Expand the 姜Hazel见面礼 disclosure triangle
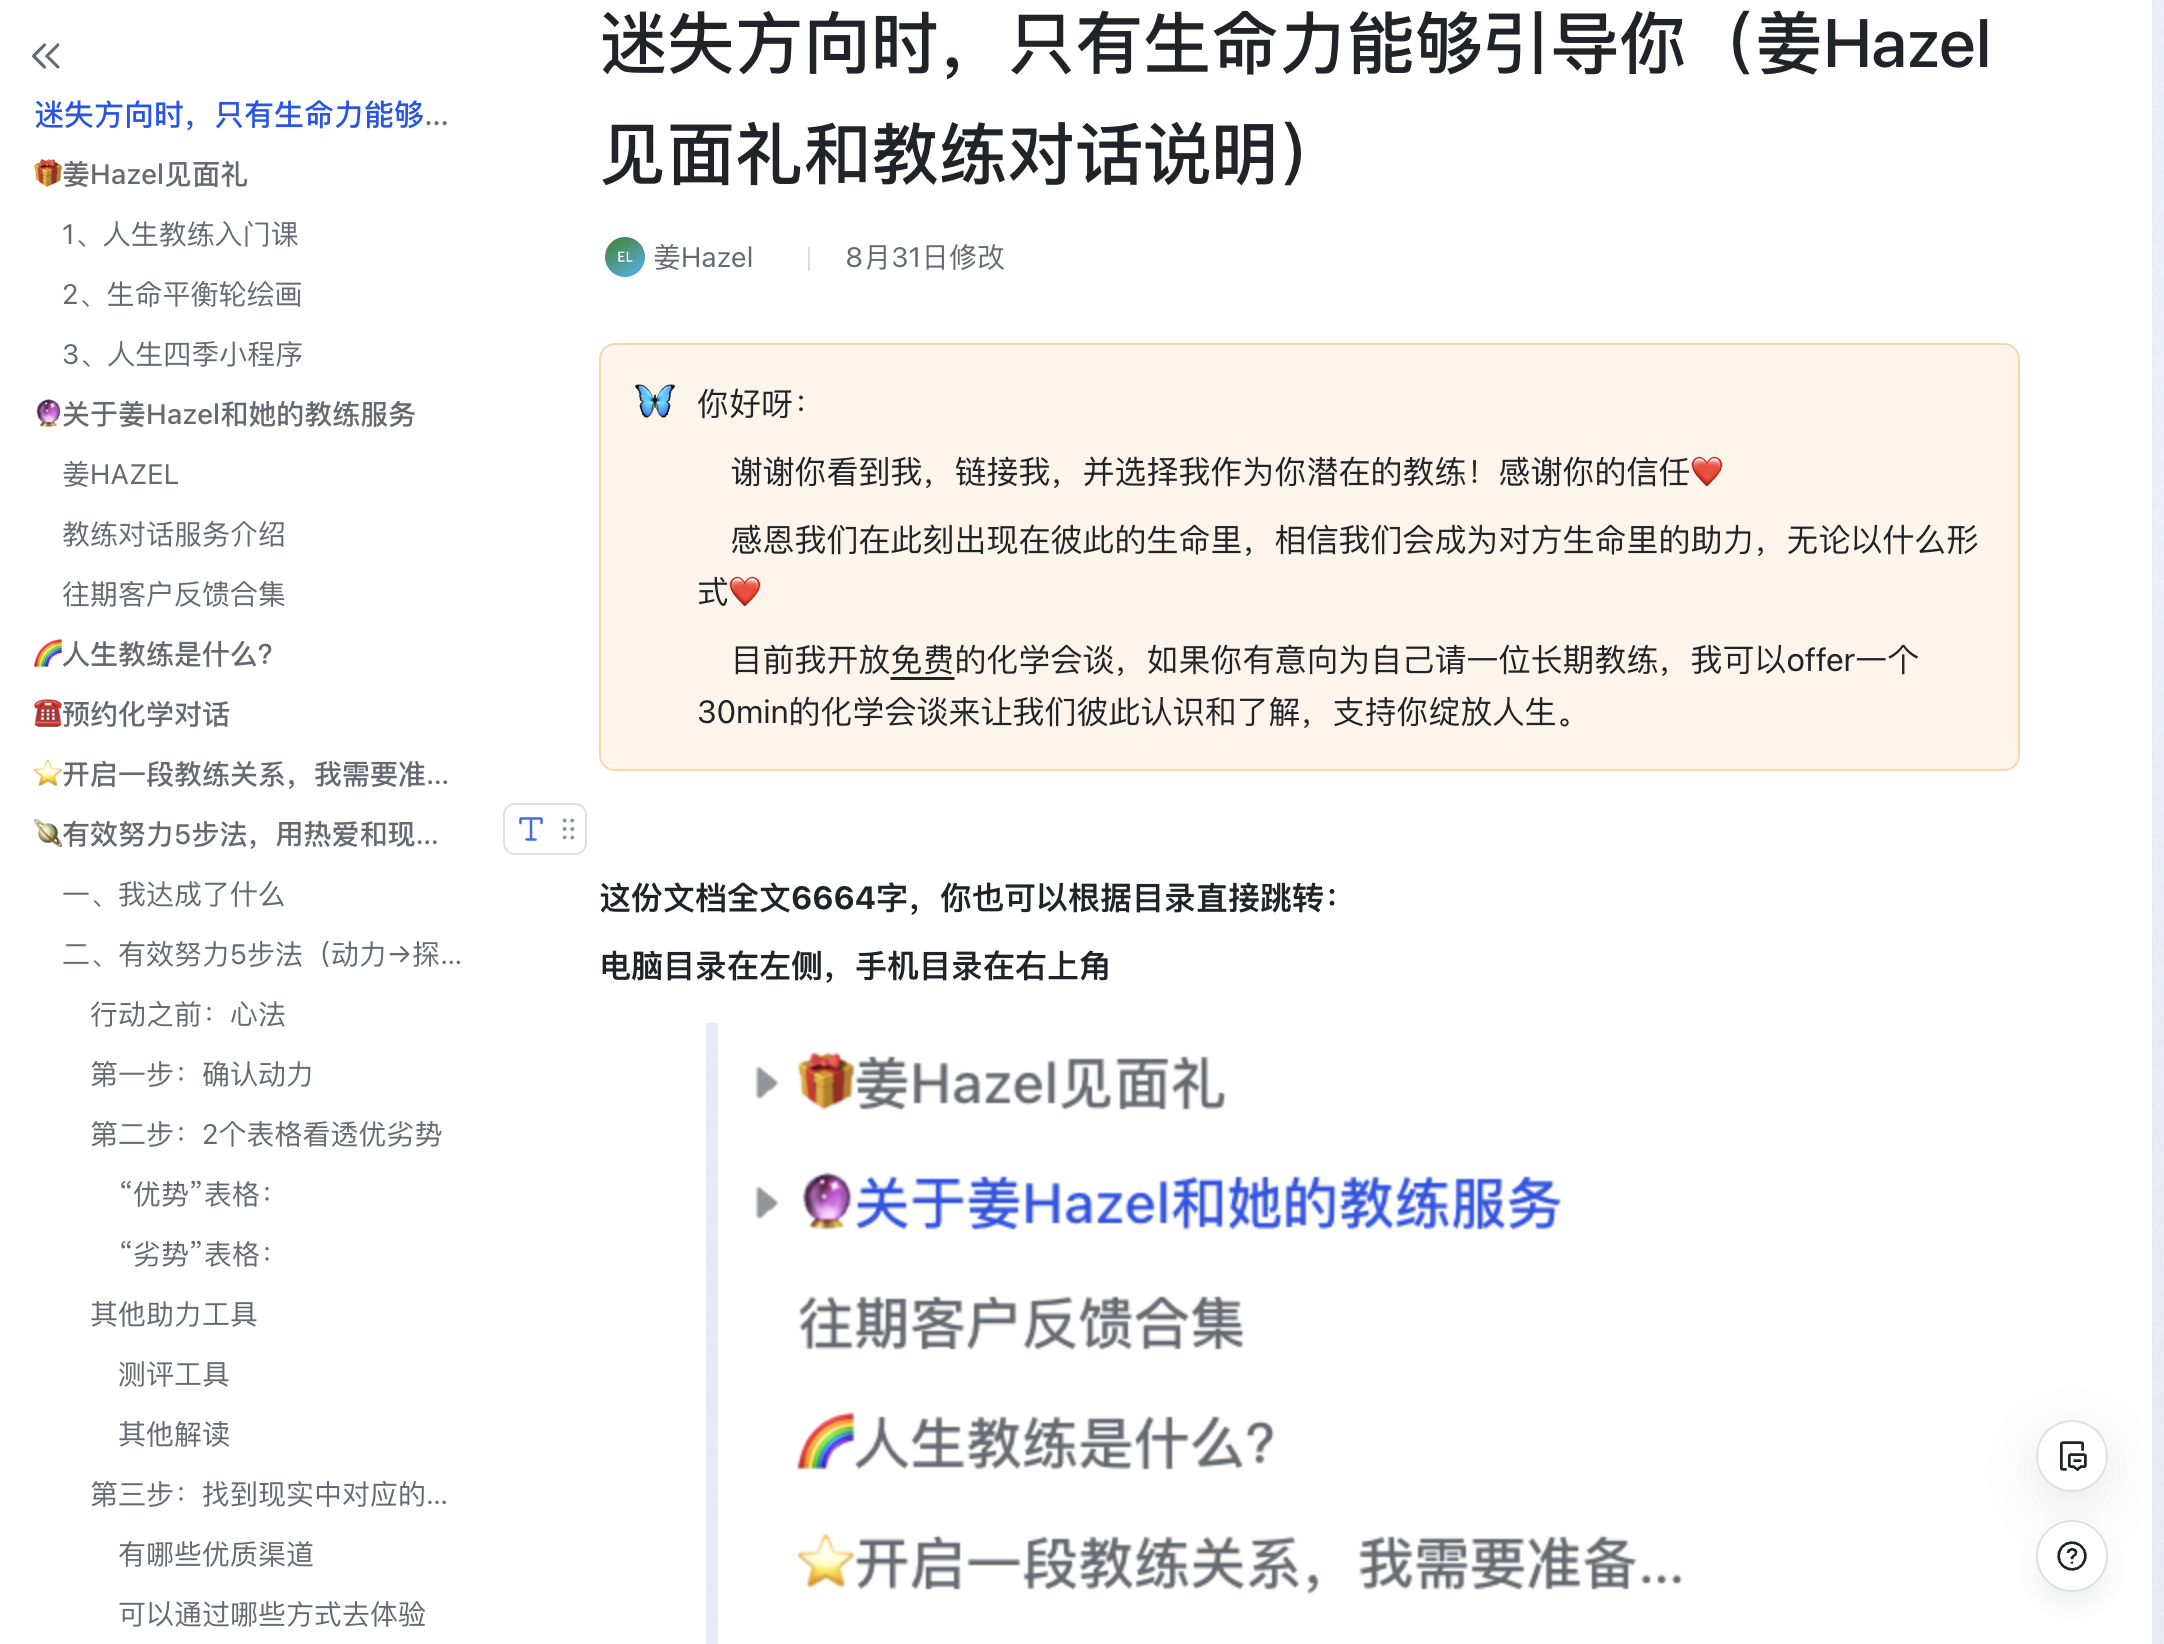The height and width of the screenshot is (1644, 2164). click(x=766, y=1082)
